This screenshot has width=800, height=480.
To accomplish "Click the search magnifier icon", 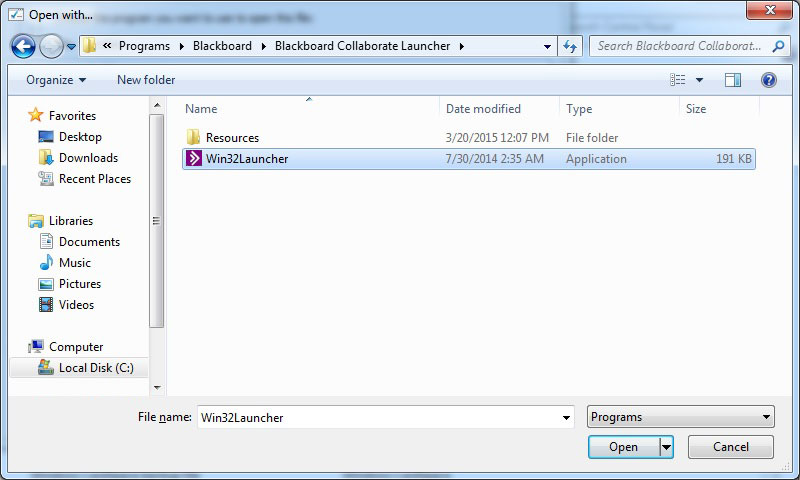I will tap(778, 46).
